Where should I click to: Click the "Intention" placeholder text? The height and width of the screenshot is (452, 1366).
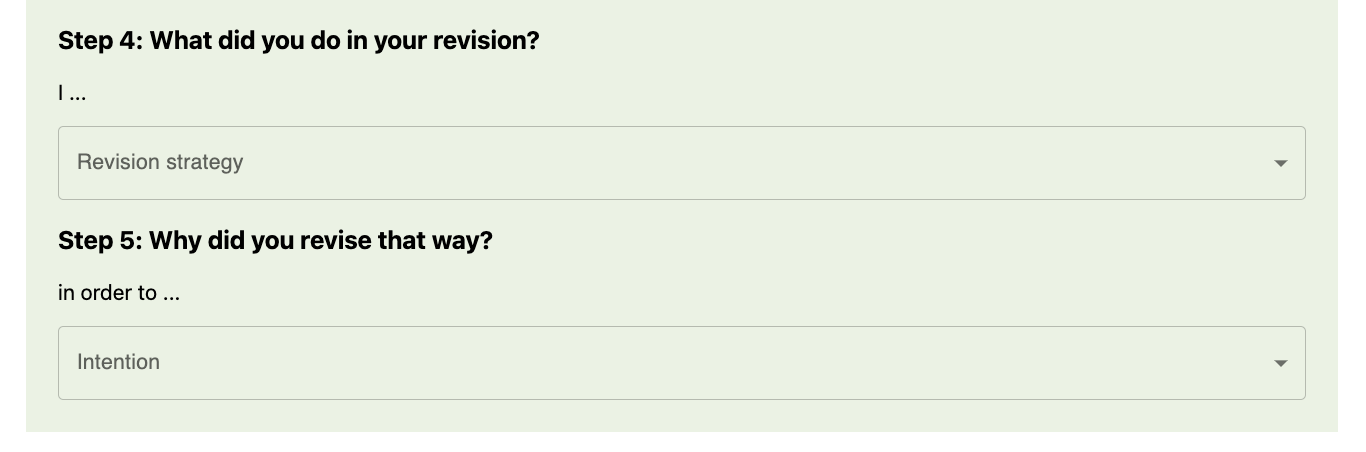pyautogui.click(x=118, y=362)
